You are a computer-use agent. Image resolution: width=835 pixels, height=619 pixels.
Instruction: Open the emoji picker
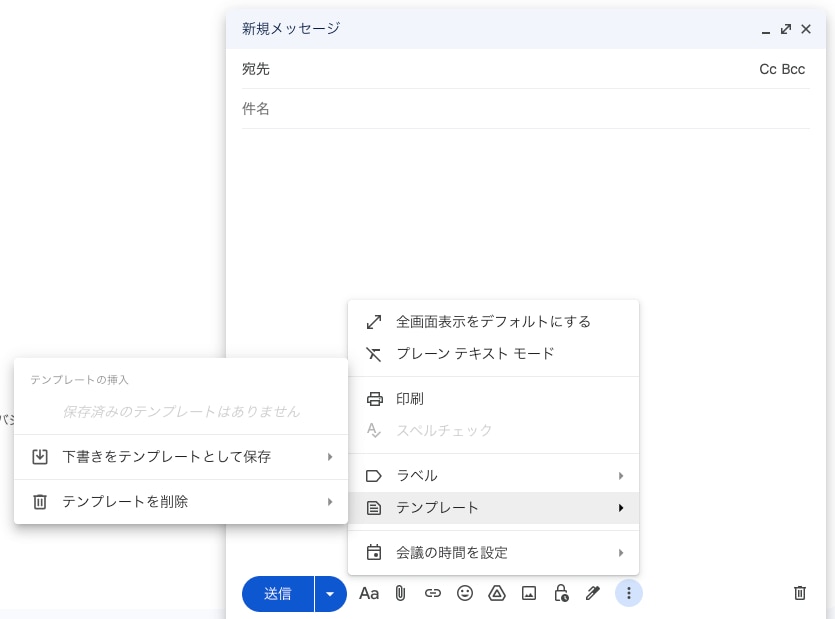pos(464,593)
